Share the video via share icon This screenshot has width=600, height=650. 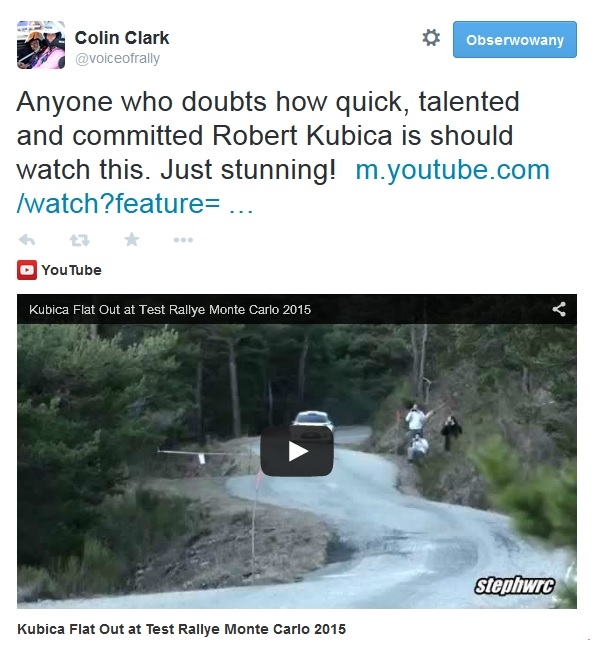[x=559, y=309]
